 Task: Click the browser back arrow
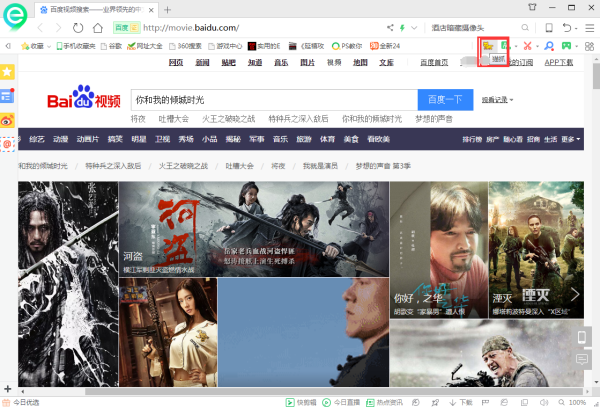[x=40, y=28]
